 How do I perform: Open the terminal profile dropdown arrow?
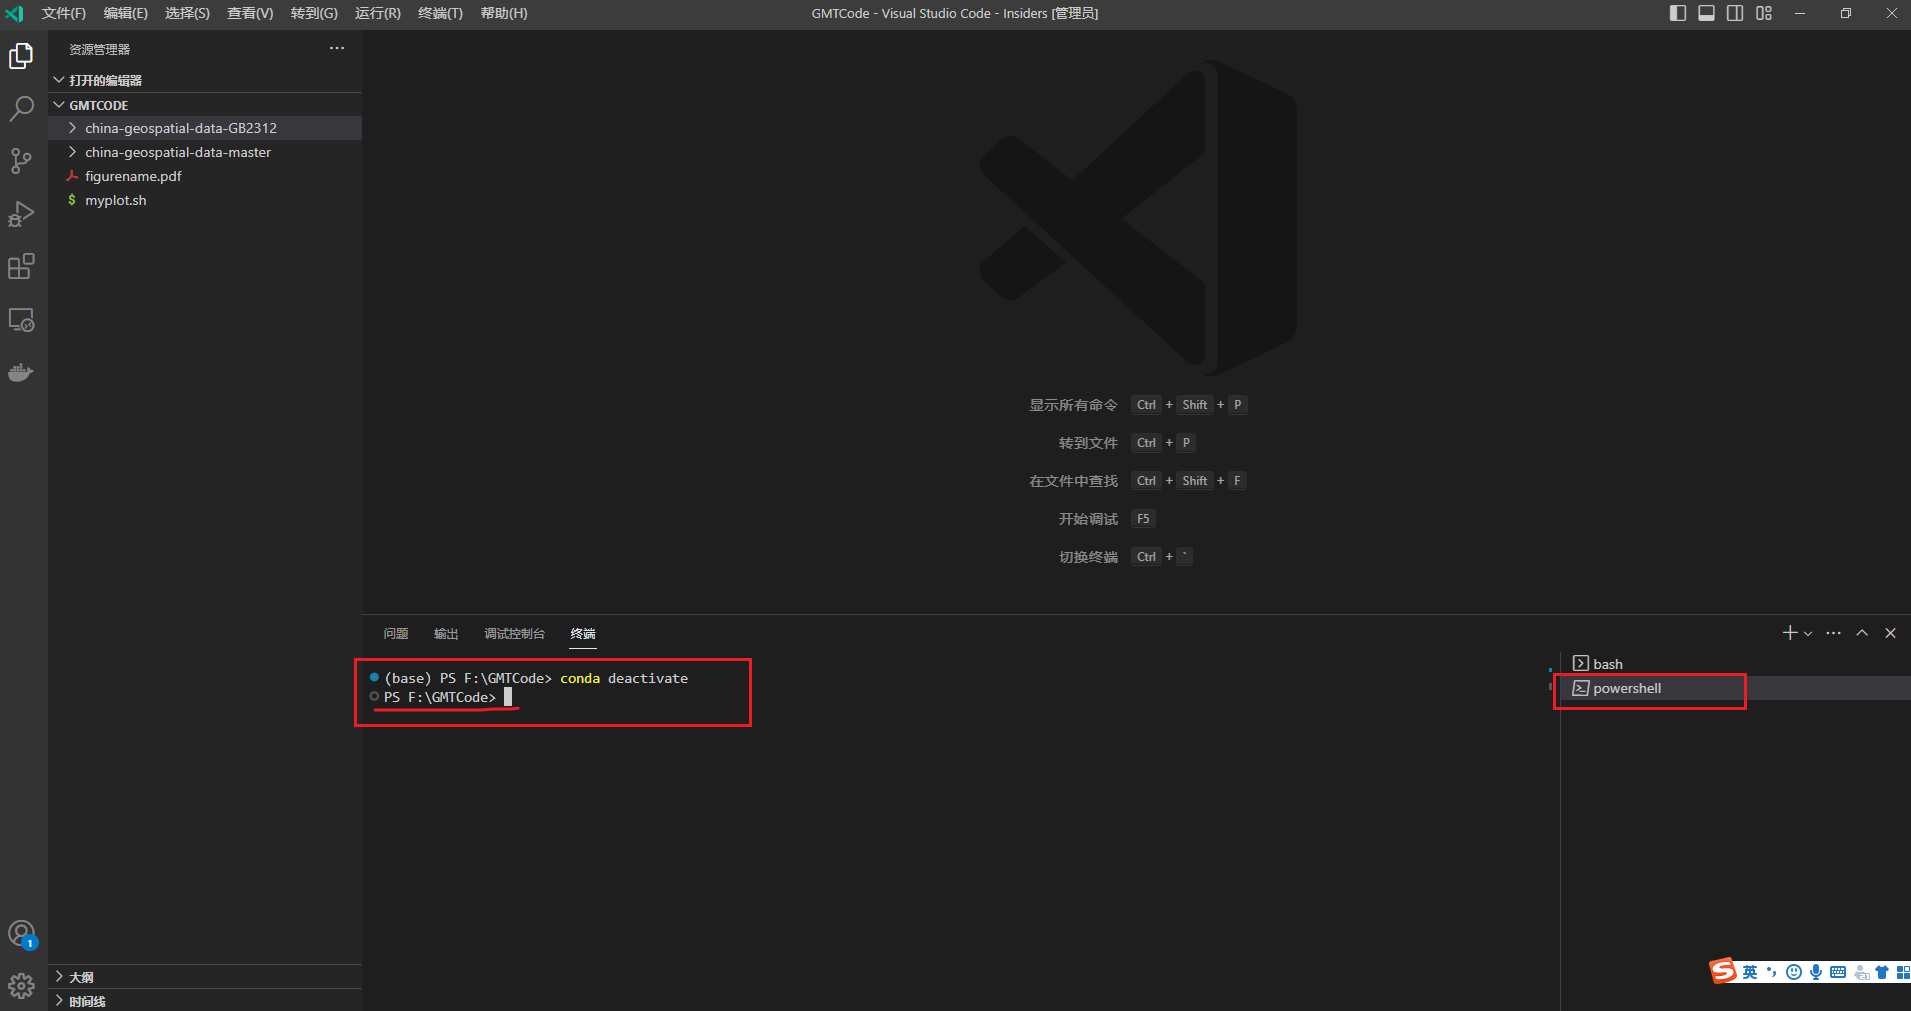[1806, 632]
